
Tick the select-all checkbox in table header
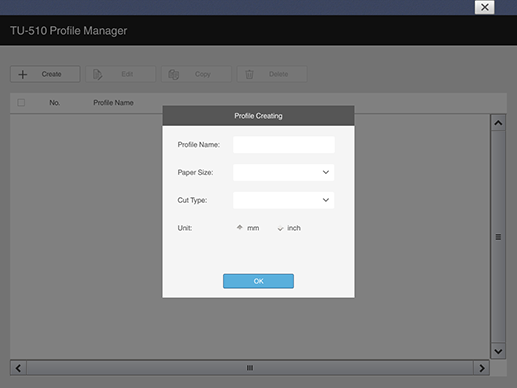(21, 103)
